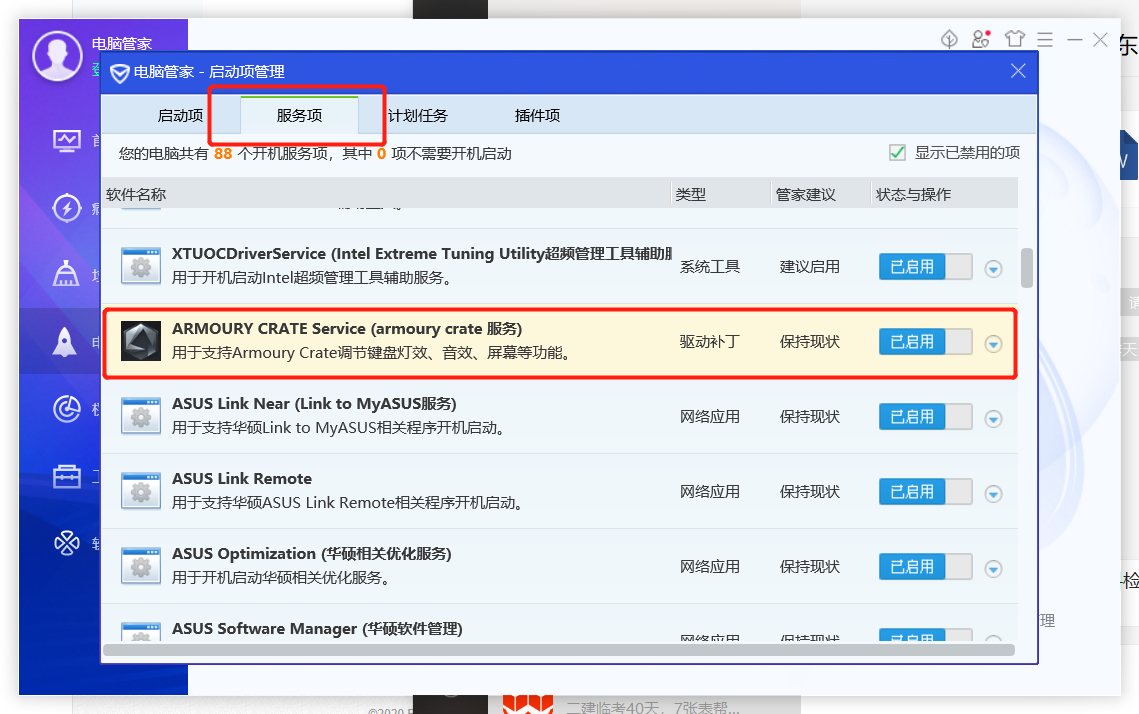The width and height of the screenshot is (1139, 714).
Task: Expand options arrow for ARMOURY CRATE Service
Action: click(994, 344)
